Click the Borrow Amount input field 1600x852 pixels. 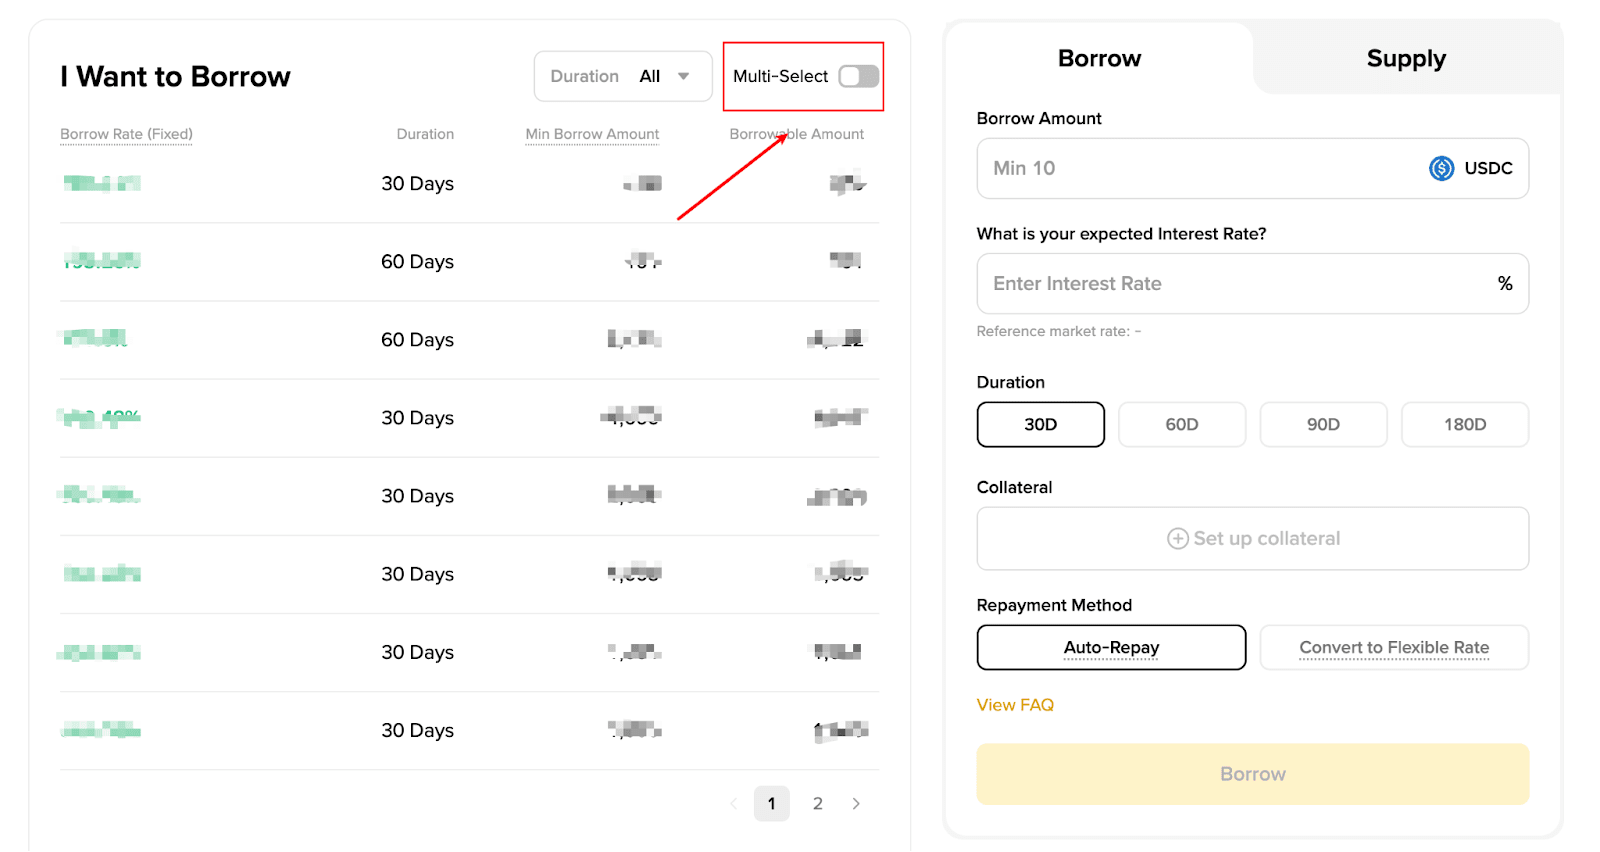coord(1200,168)
